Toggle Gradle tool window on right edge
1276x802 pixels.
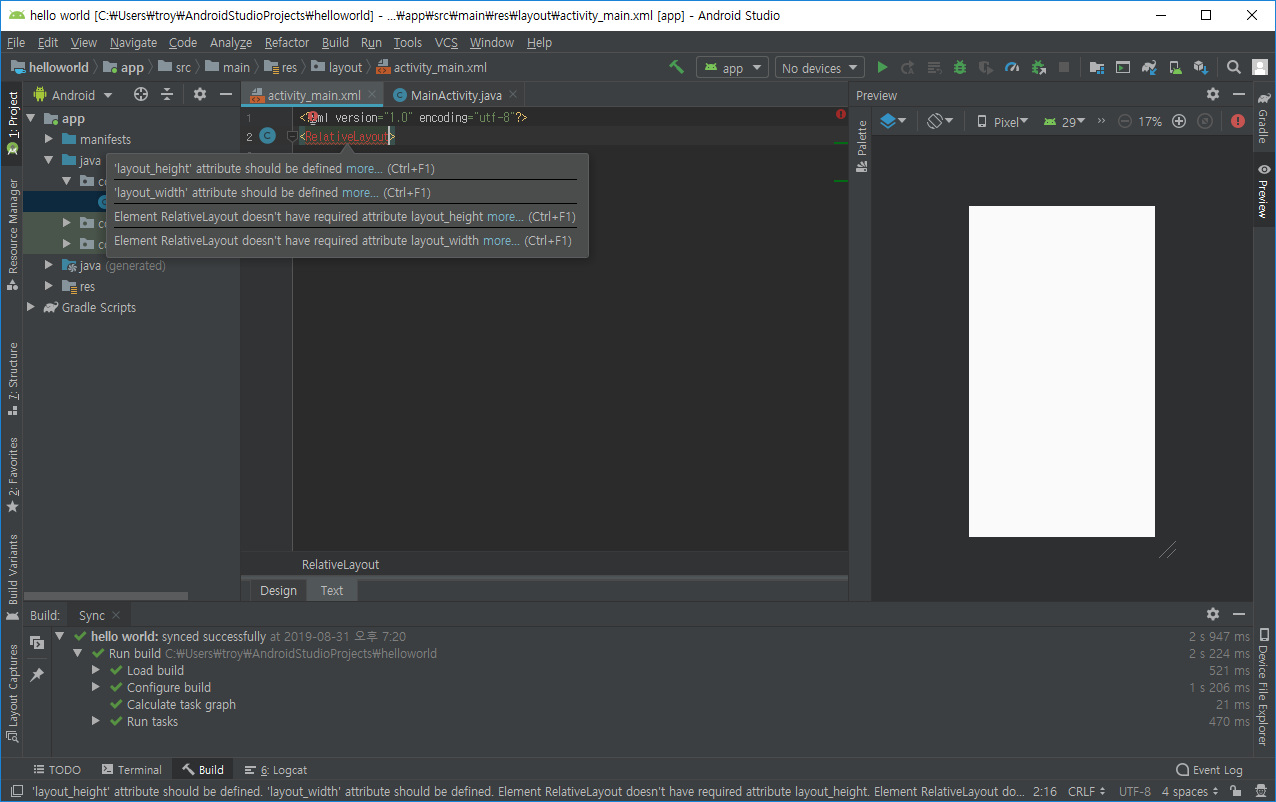[x=1264, y=117]
